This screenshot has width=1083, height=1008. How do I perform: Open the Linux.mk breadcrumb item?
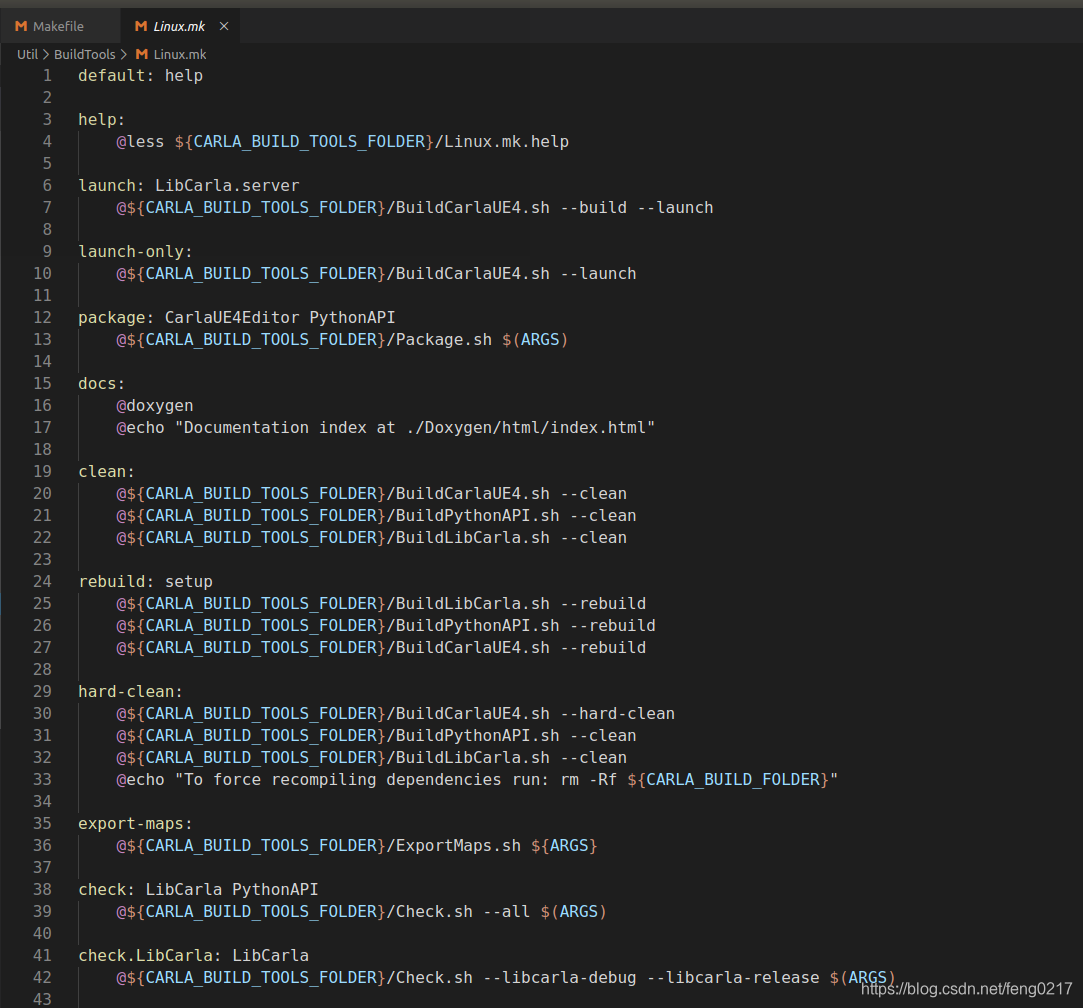pyautogui.click(x=180, y=54)
